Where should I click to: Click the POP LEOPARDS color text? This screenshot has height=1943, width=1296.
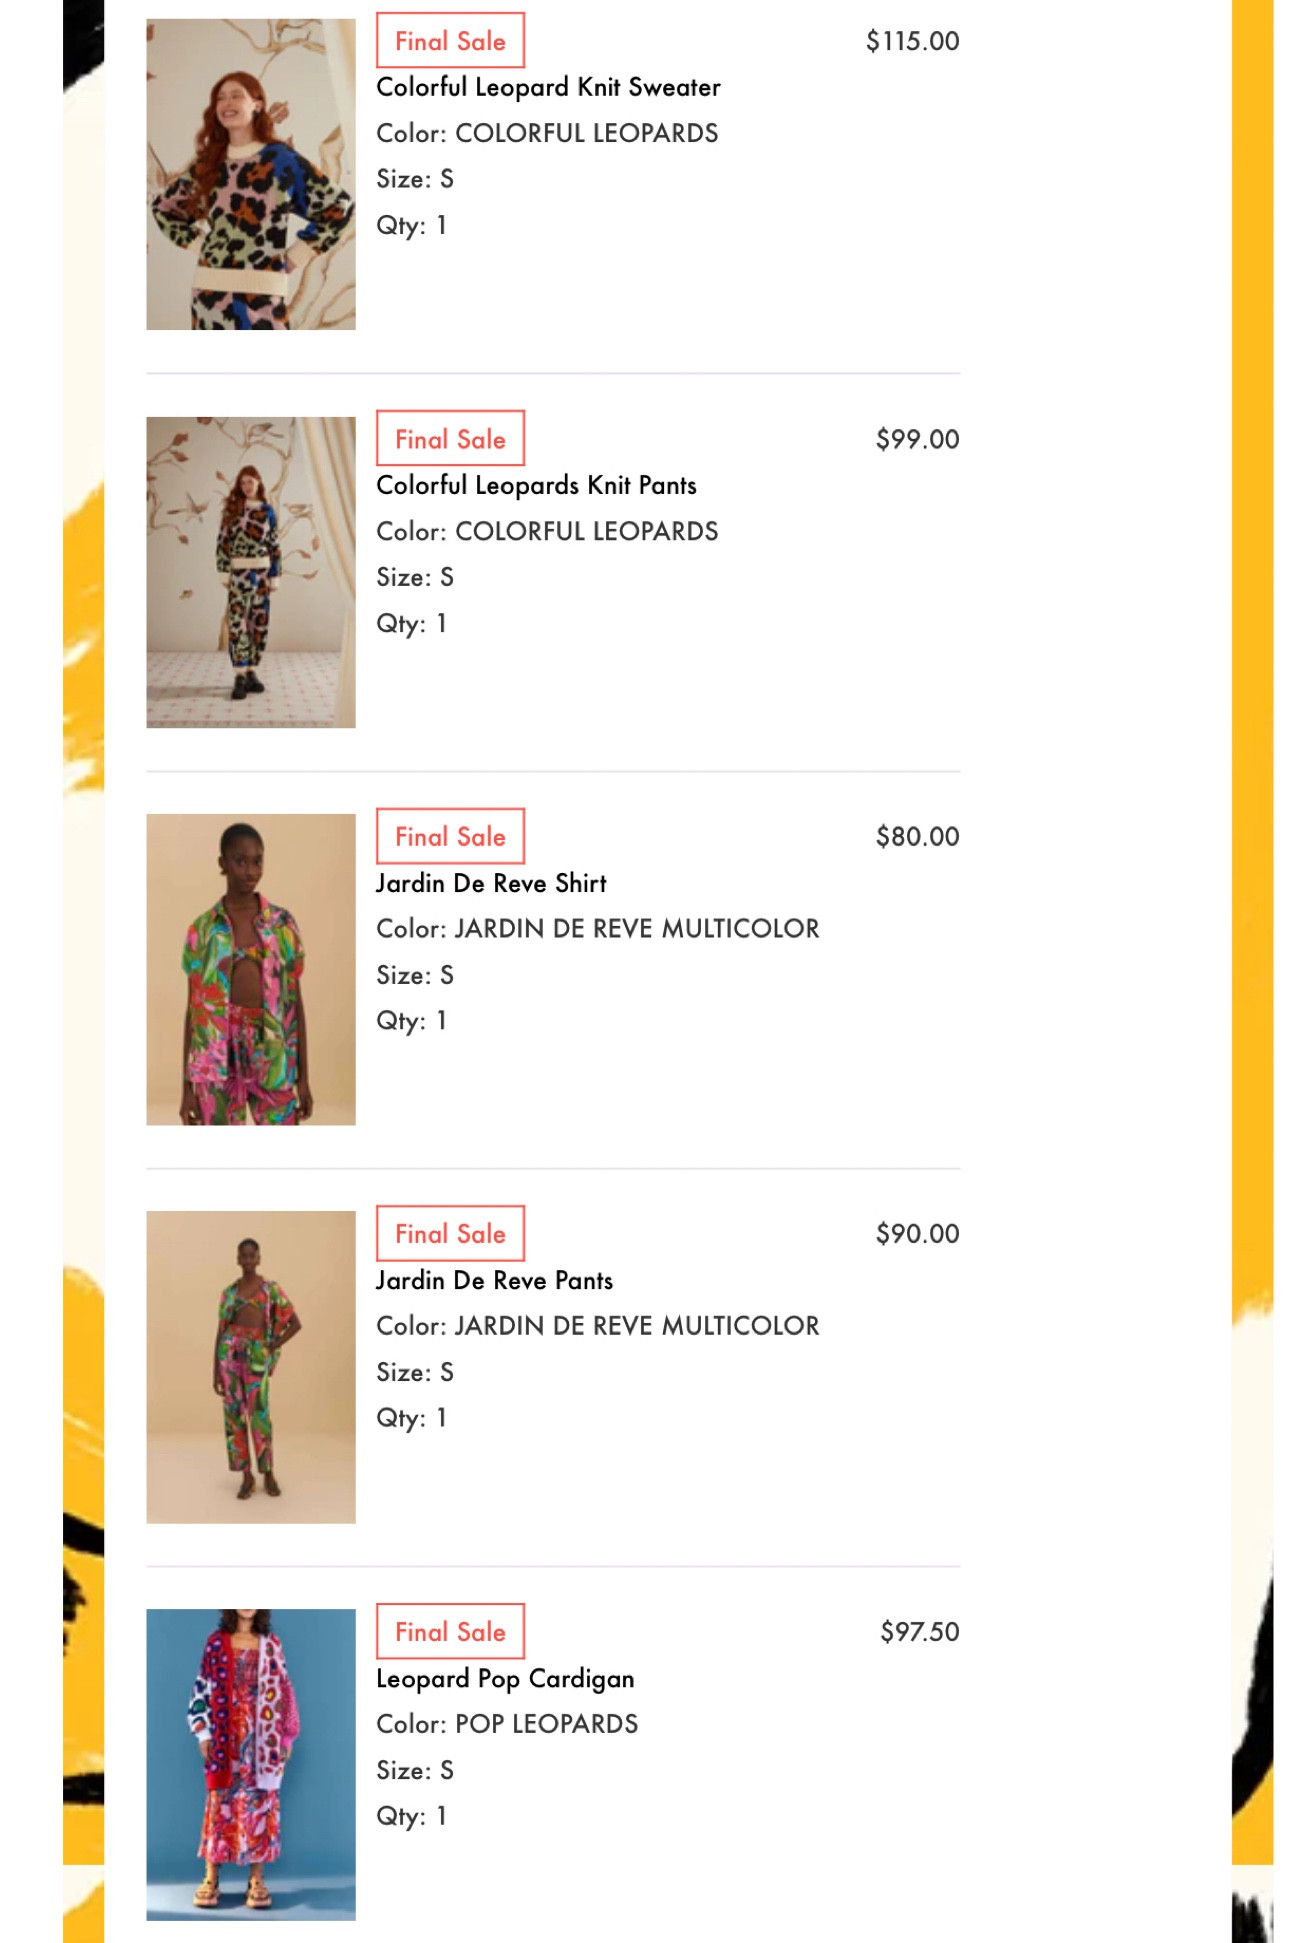(546, 1724)
